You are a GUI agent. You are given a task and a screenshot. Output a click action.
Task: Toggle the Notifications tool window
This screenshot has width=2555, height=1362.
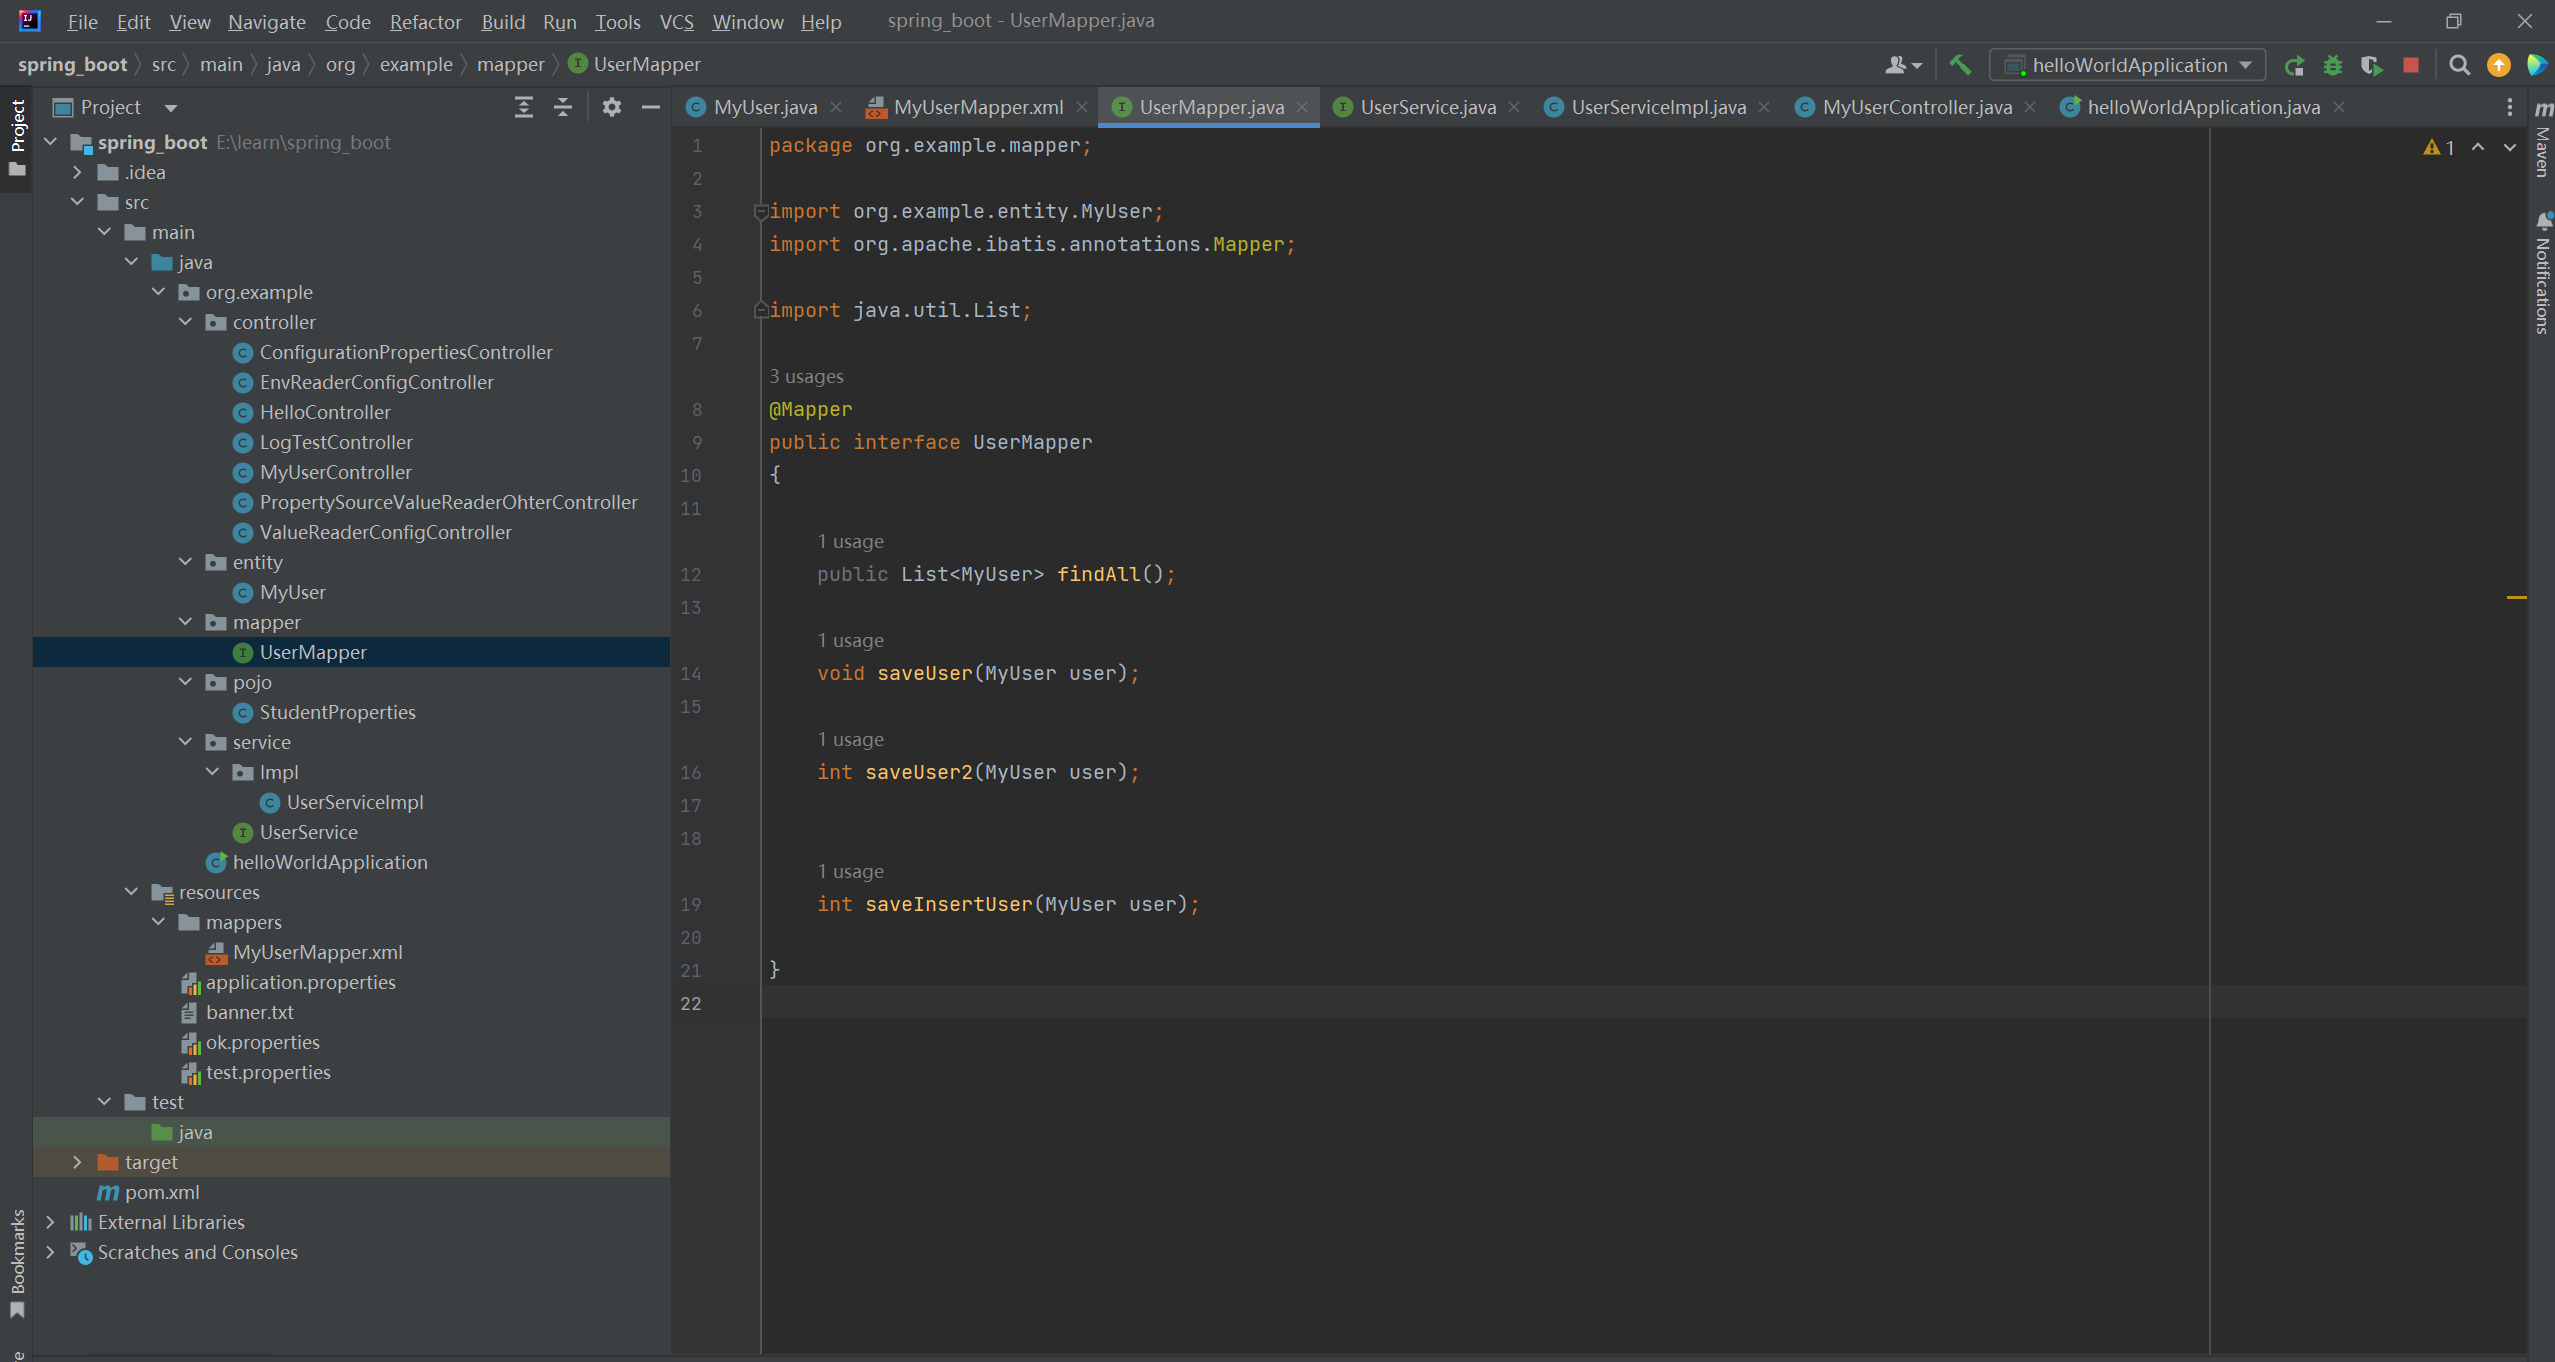2543,275
